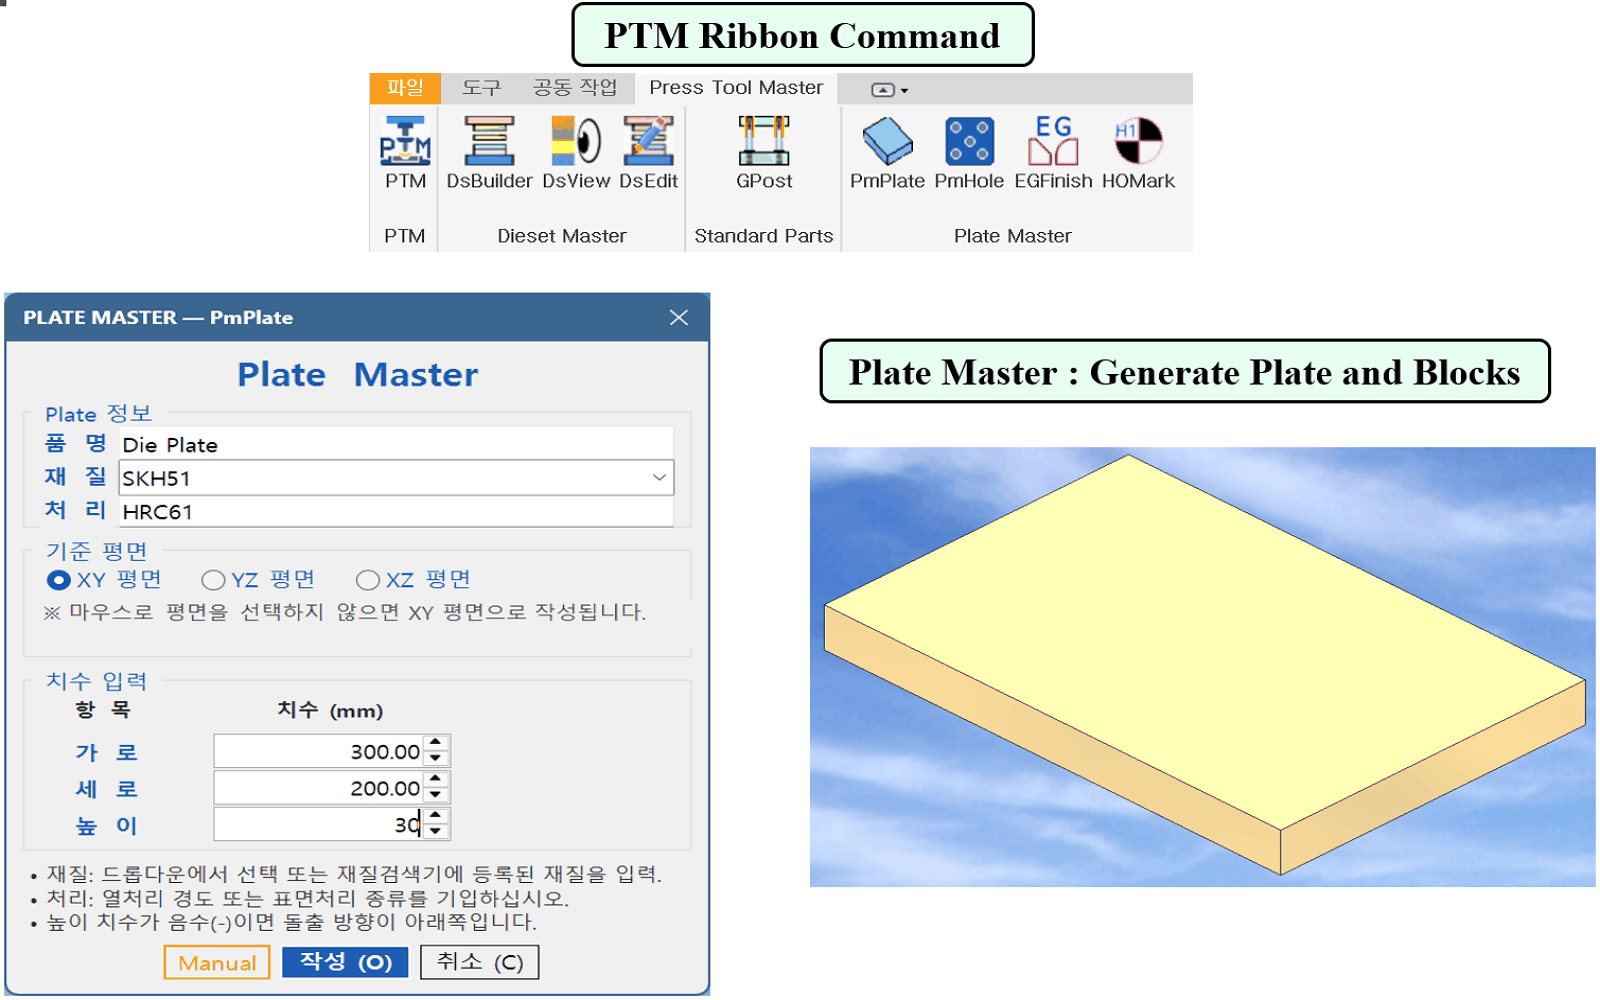
Task: Click the 세로 200.00 value field
Action: pyautogui.click(x=319, y=788)
